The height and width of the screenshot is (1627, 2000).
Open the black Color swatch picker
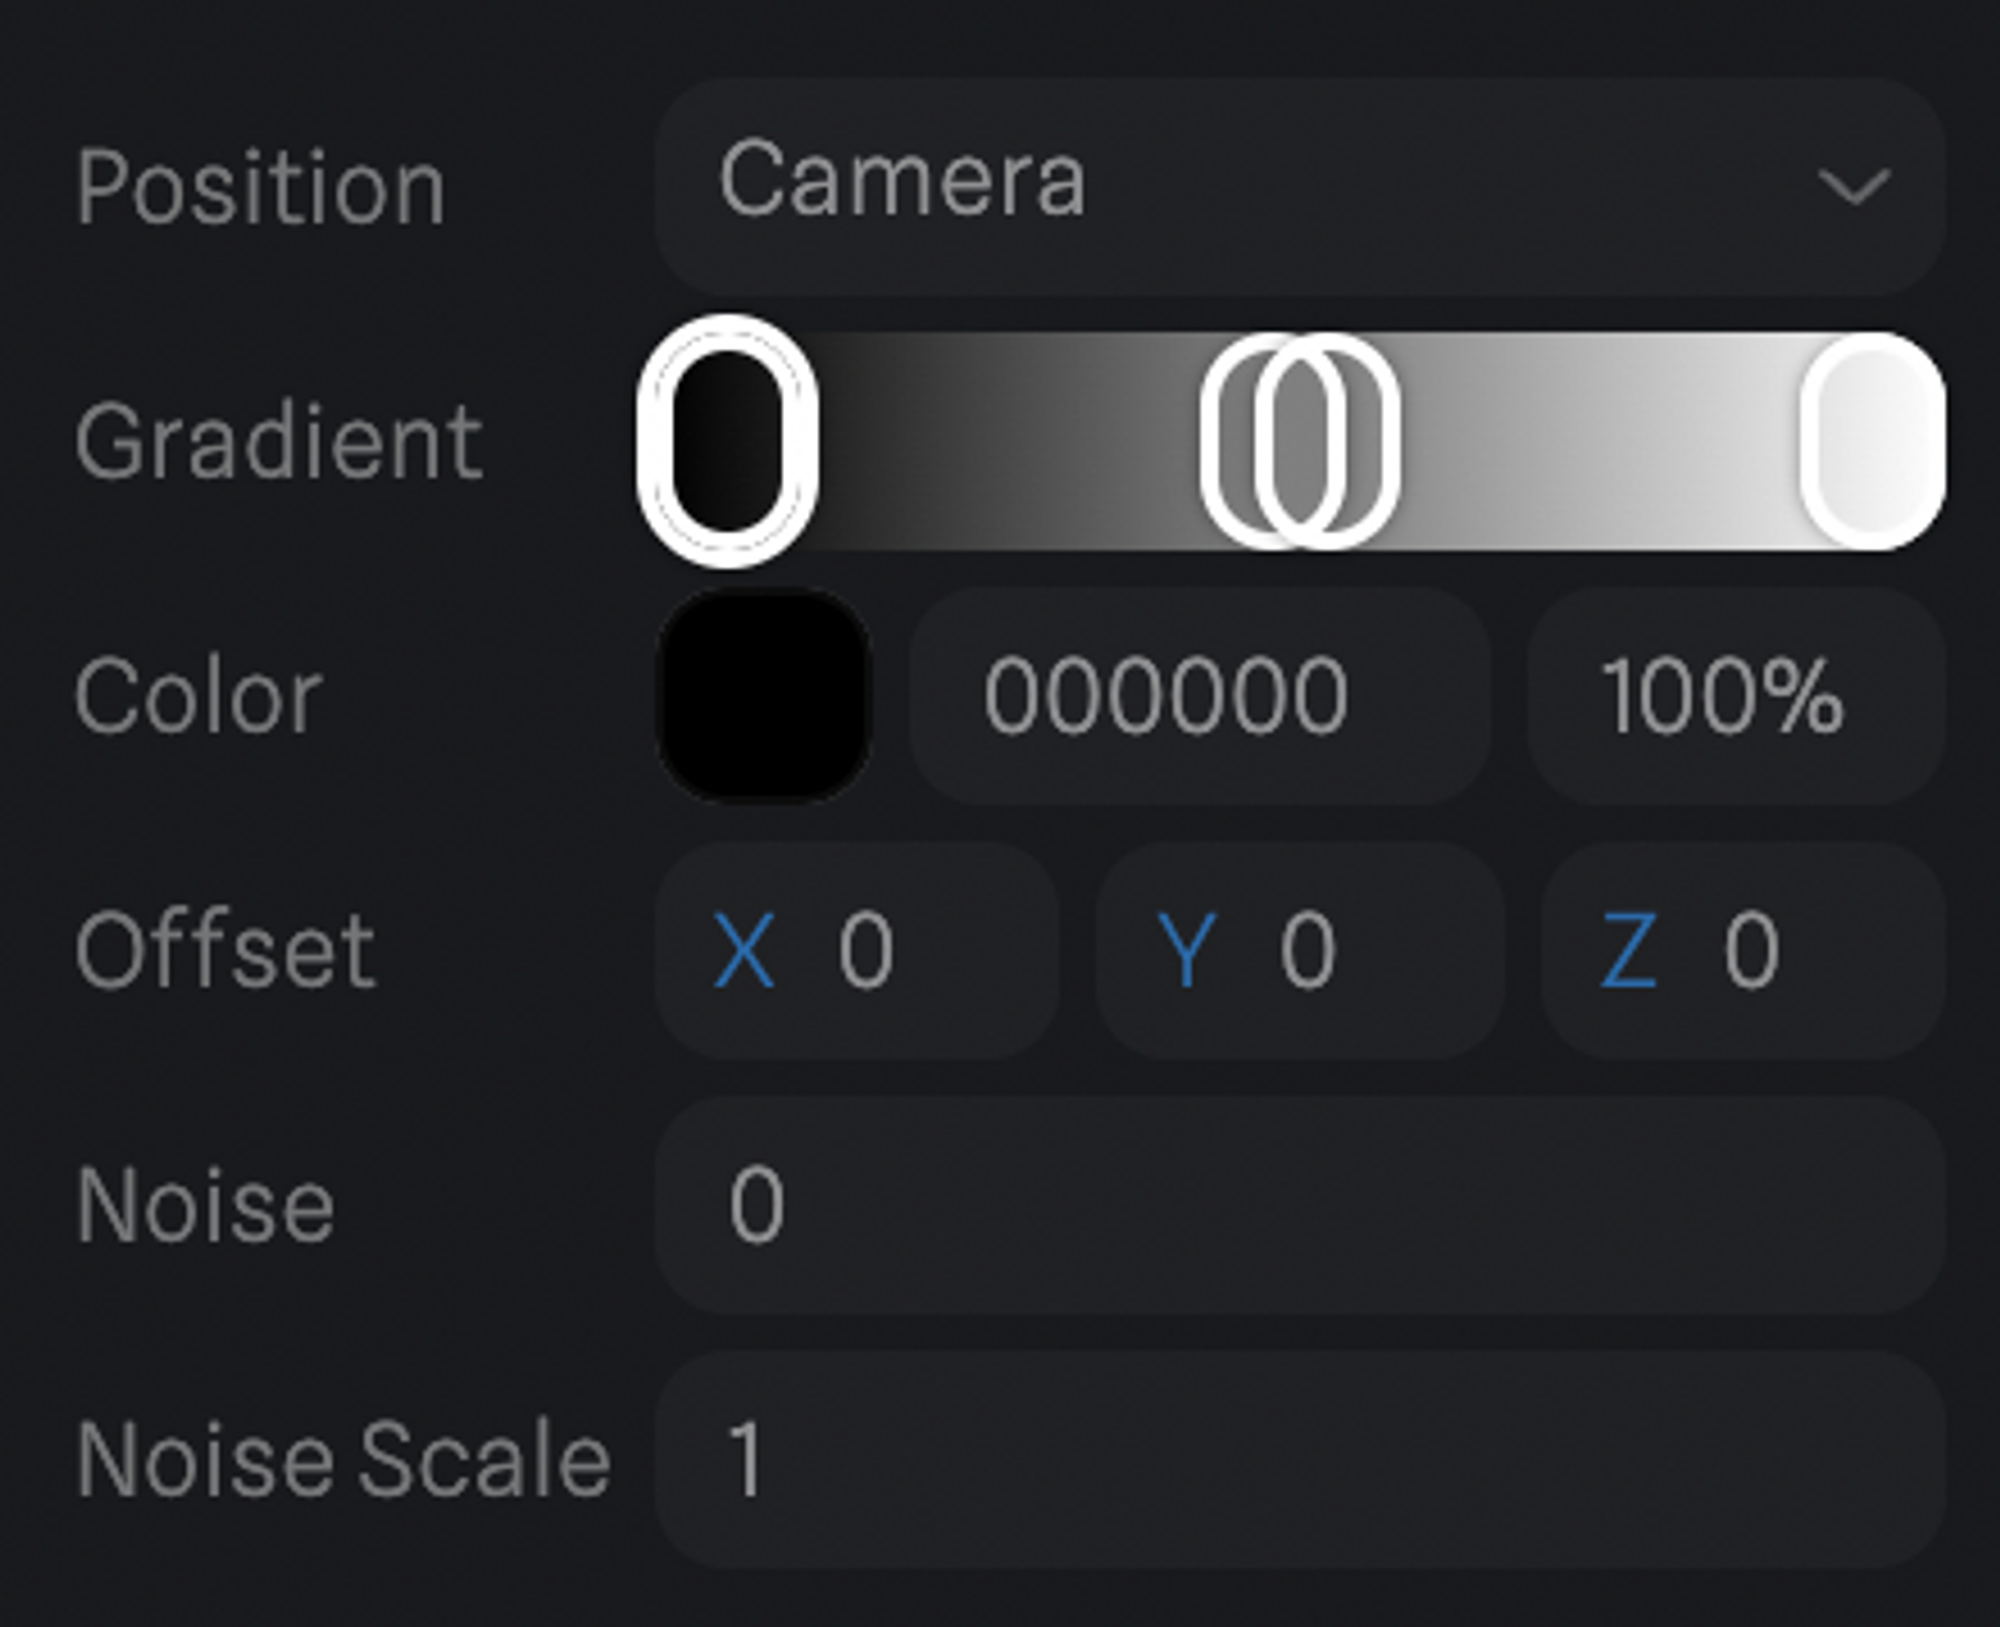click(764, 695)
